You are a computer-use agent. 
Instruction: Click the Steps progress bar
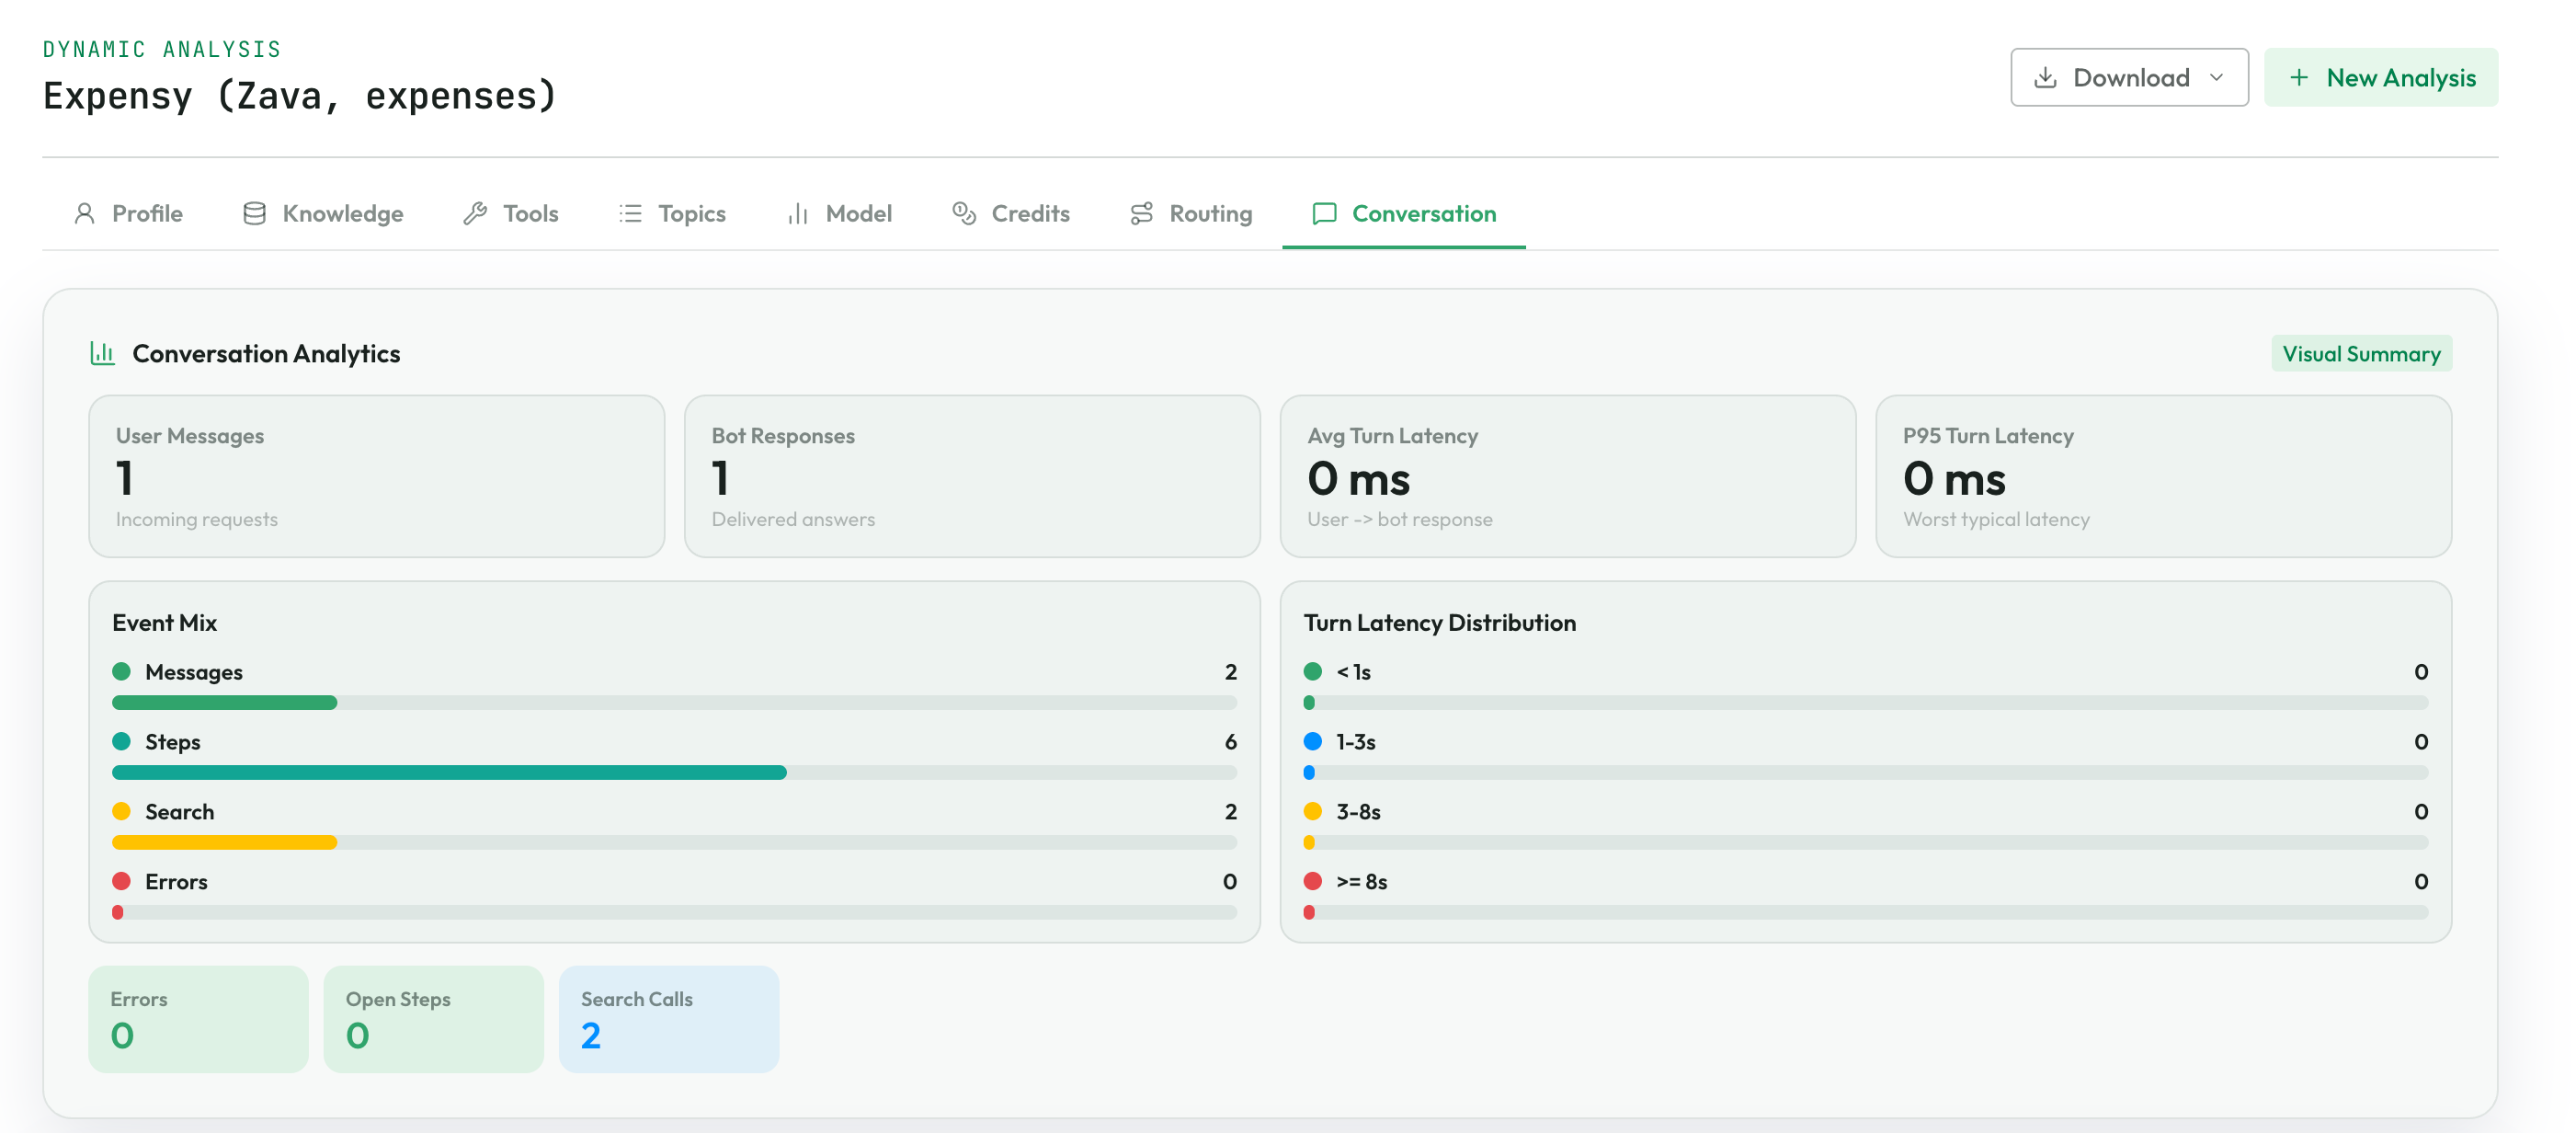[674, 773]
